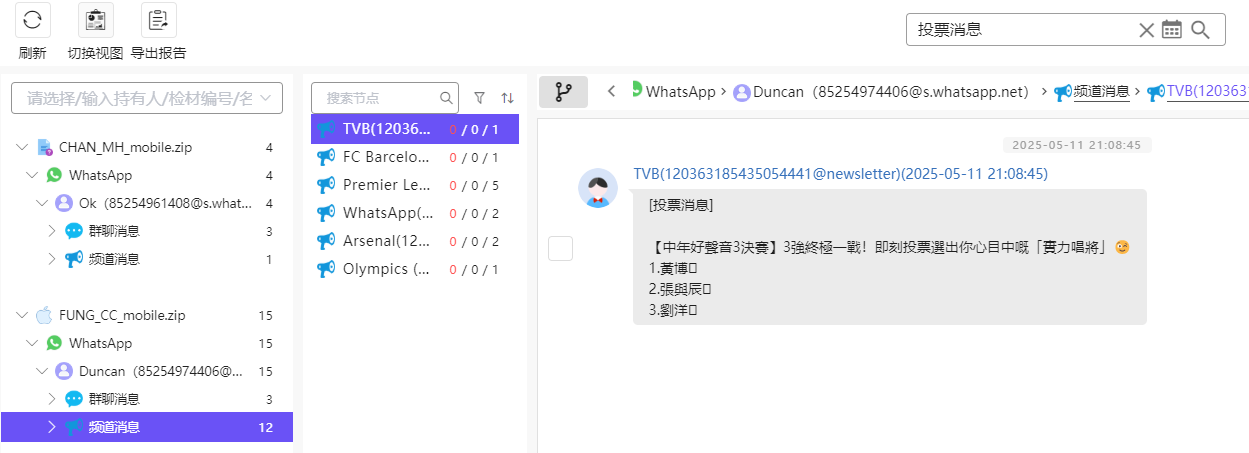Select the Arsenal(12... channel row
The image size is (1249, 453).
[415, 241]
